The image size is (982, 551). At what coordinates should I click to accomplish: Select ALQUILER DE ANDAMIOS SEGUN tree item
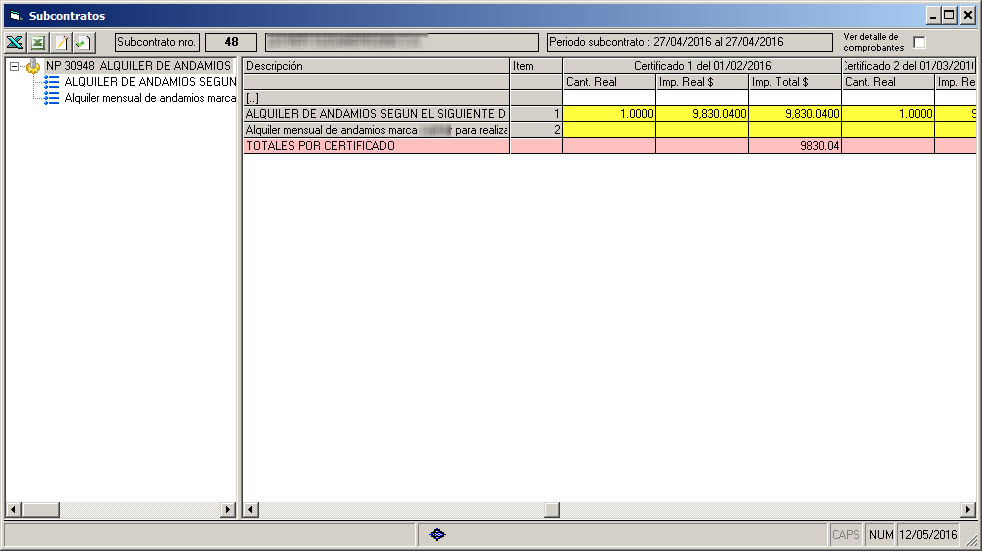click(x=150, y=82)
